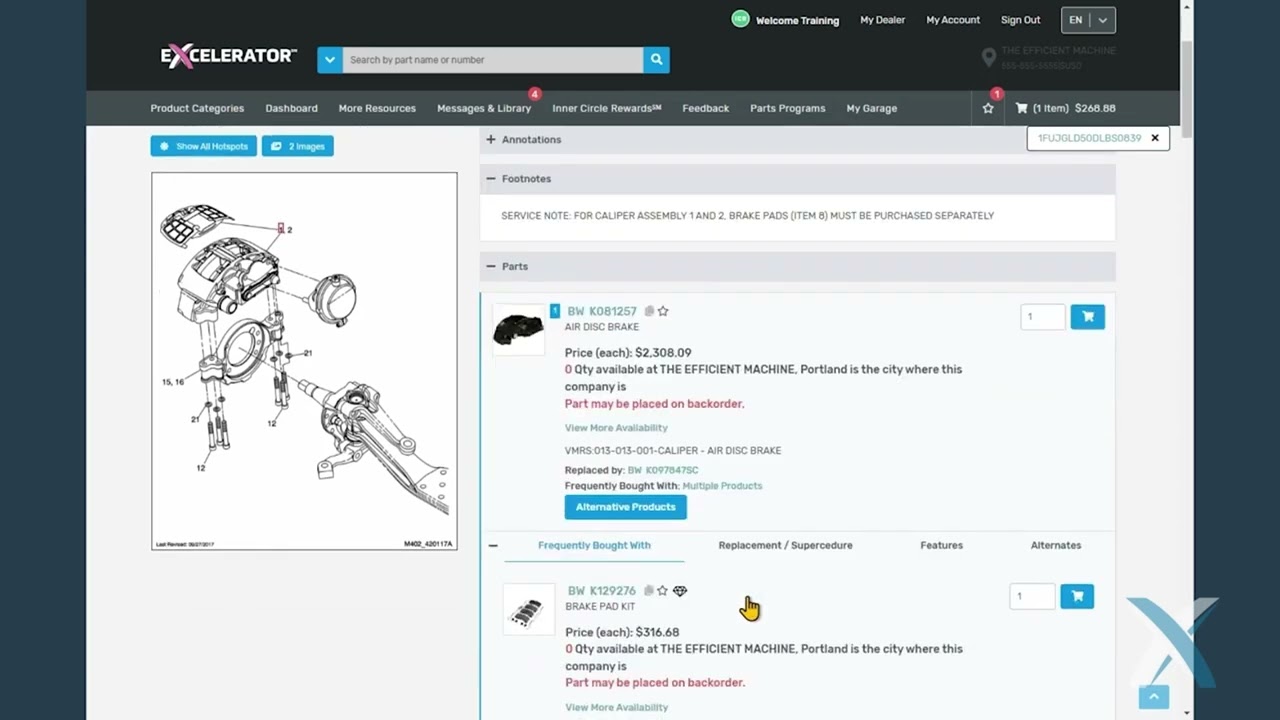Open the My Dealer link
The width and height of the screenshot is (1280, 720).
click(x=882, y=20)
